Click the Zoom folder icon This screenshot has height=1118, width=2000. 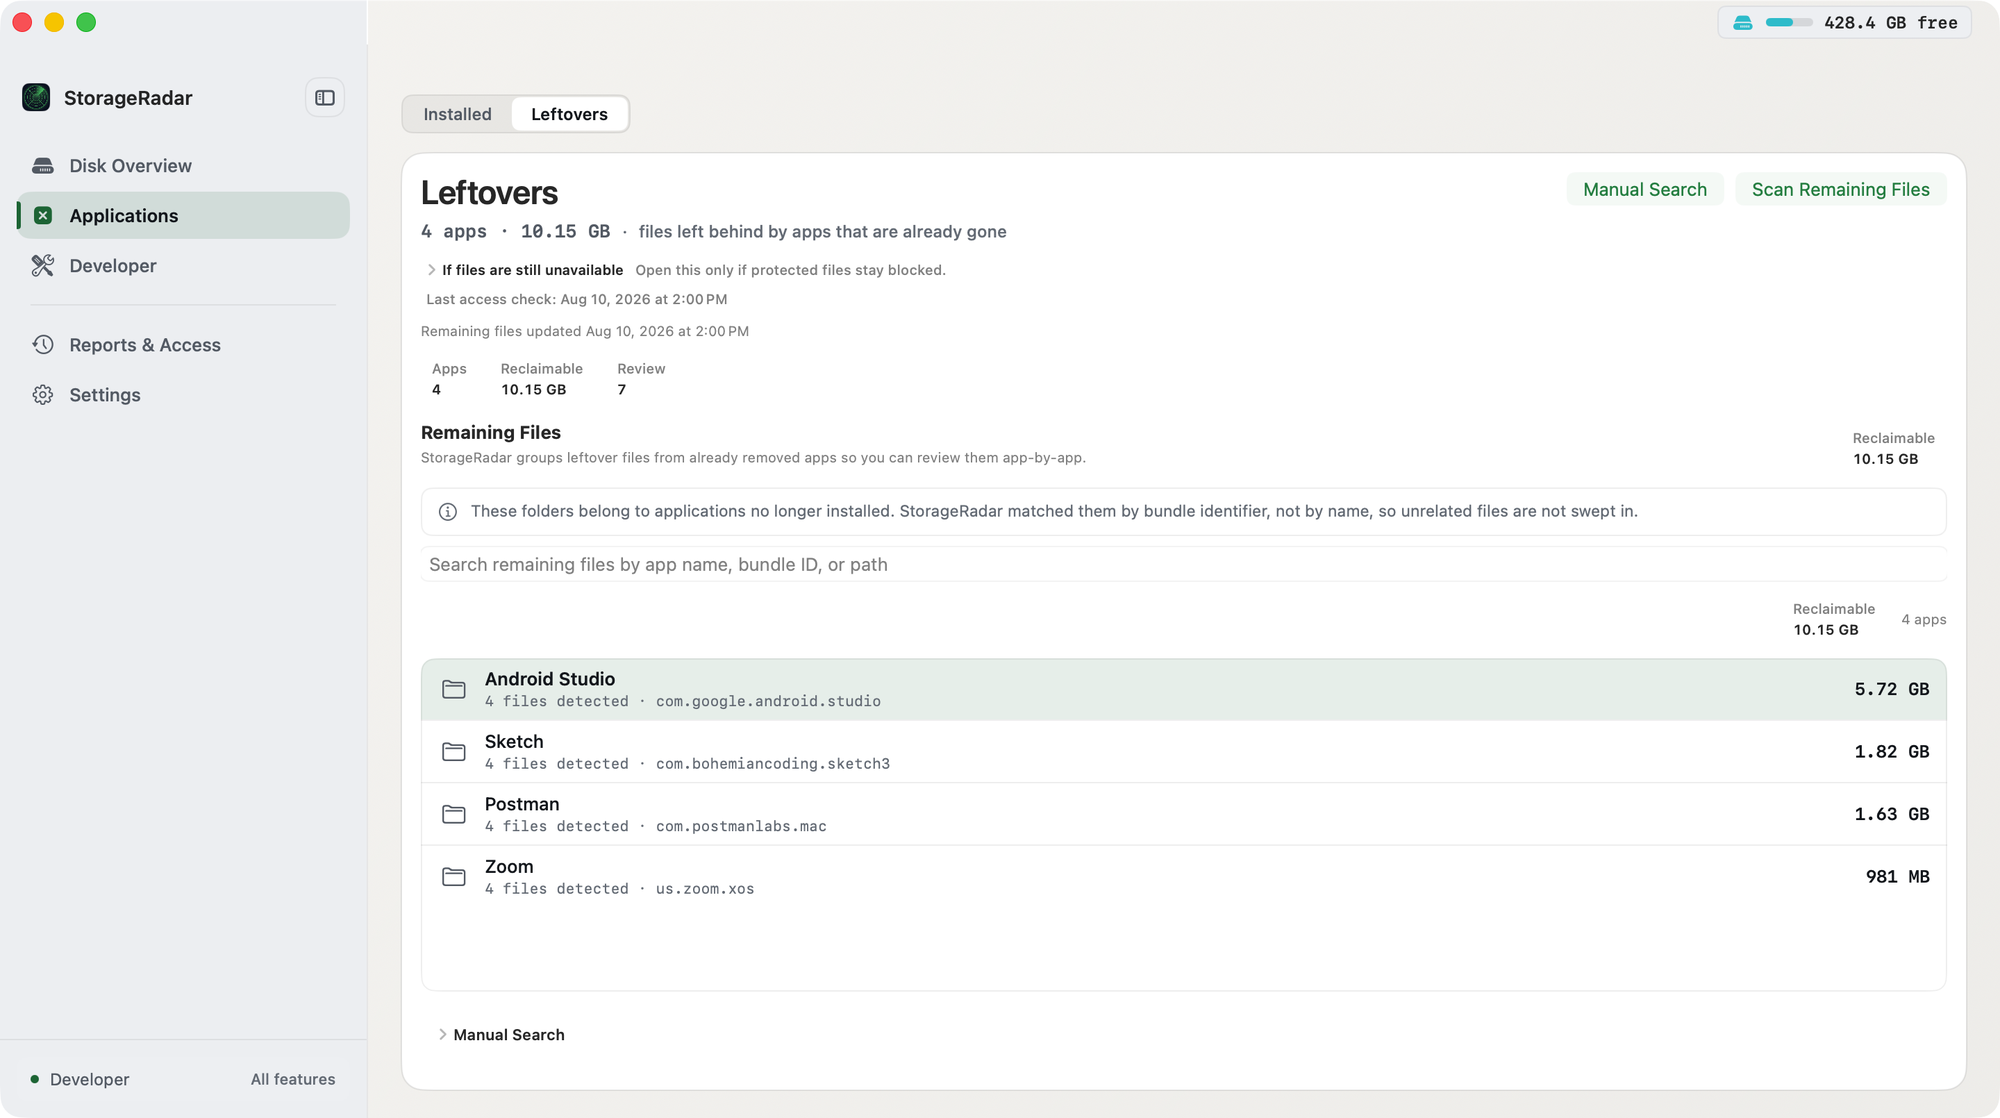pyautogui.click(x=454, y=877)
